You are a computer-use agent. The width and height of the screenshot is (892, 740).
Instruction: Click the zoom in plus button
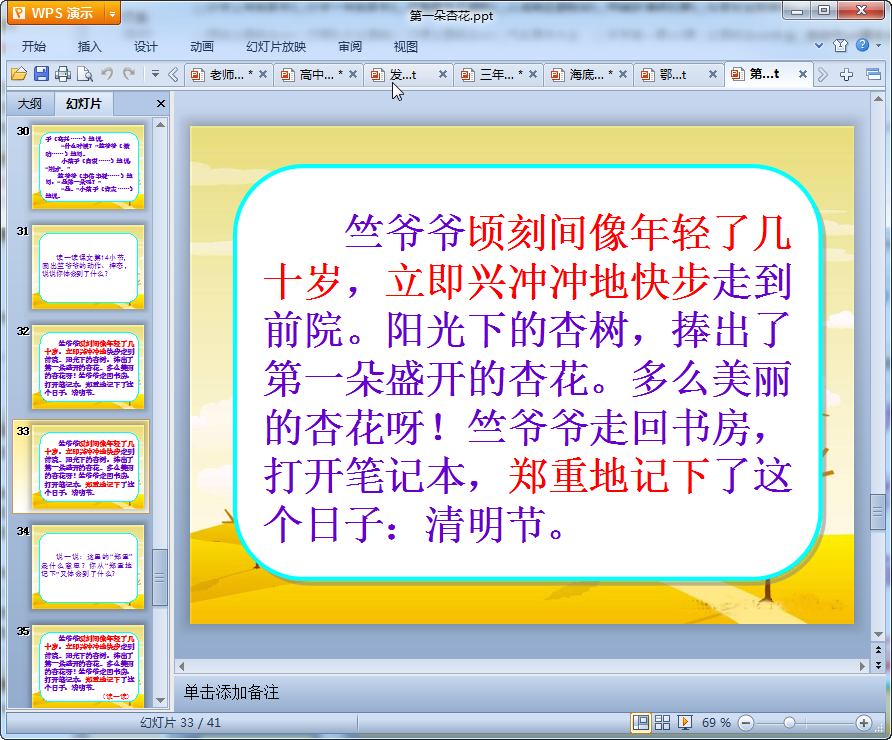point(864,722)
